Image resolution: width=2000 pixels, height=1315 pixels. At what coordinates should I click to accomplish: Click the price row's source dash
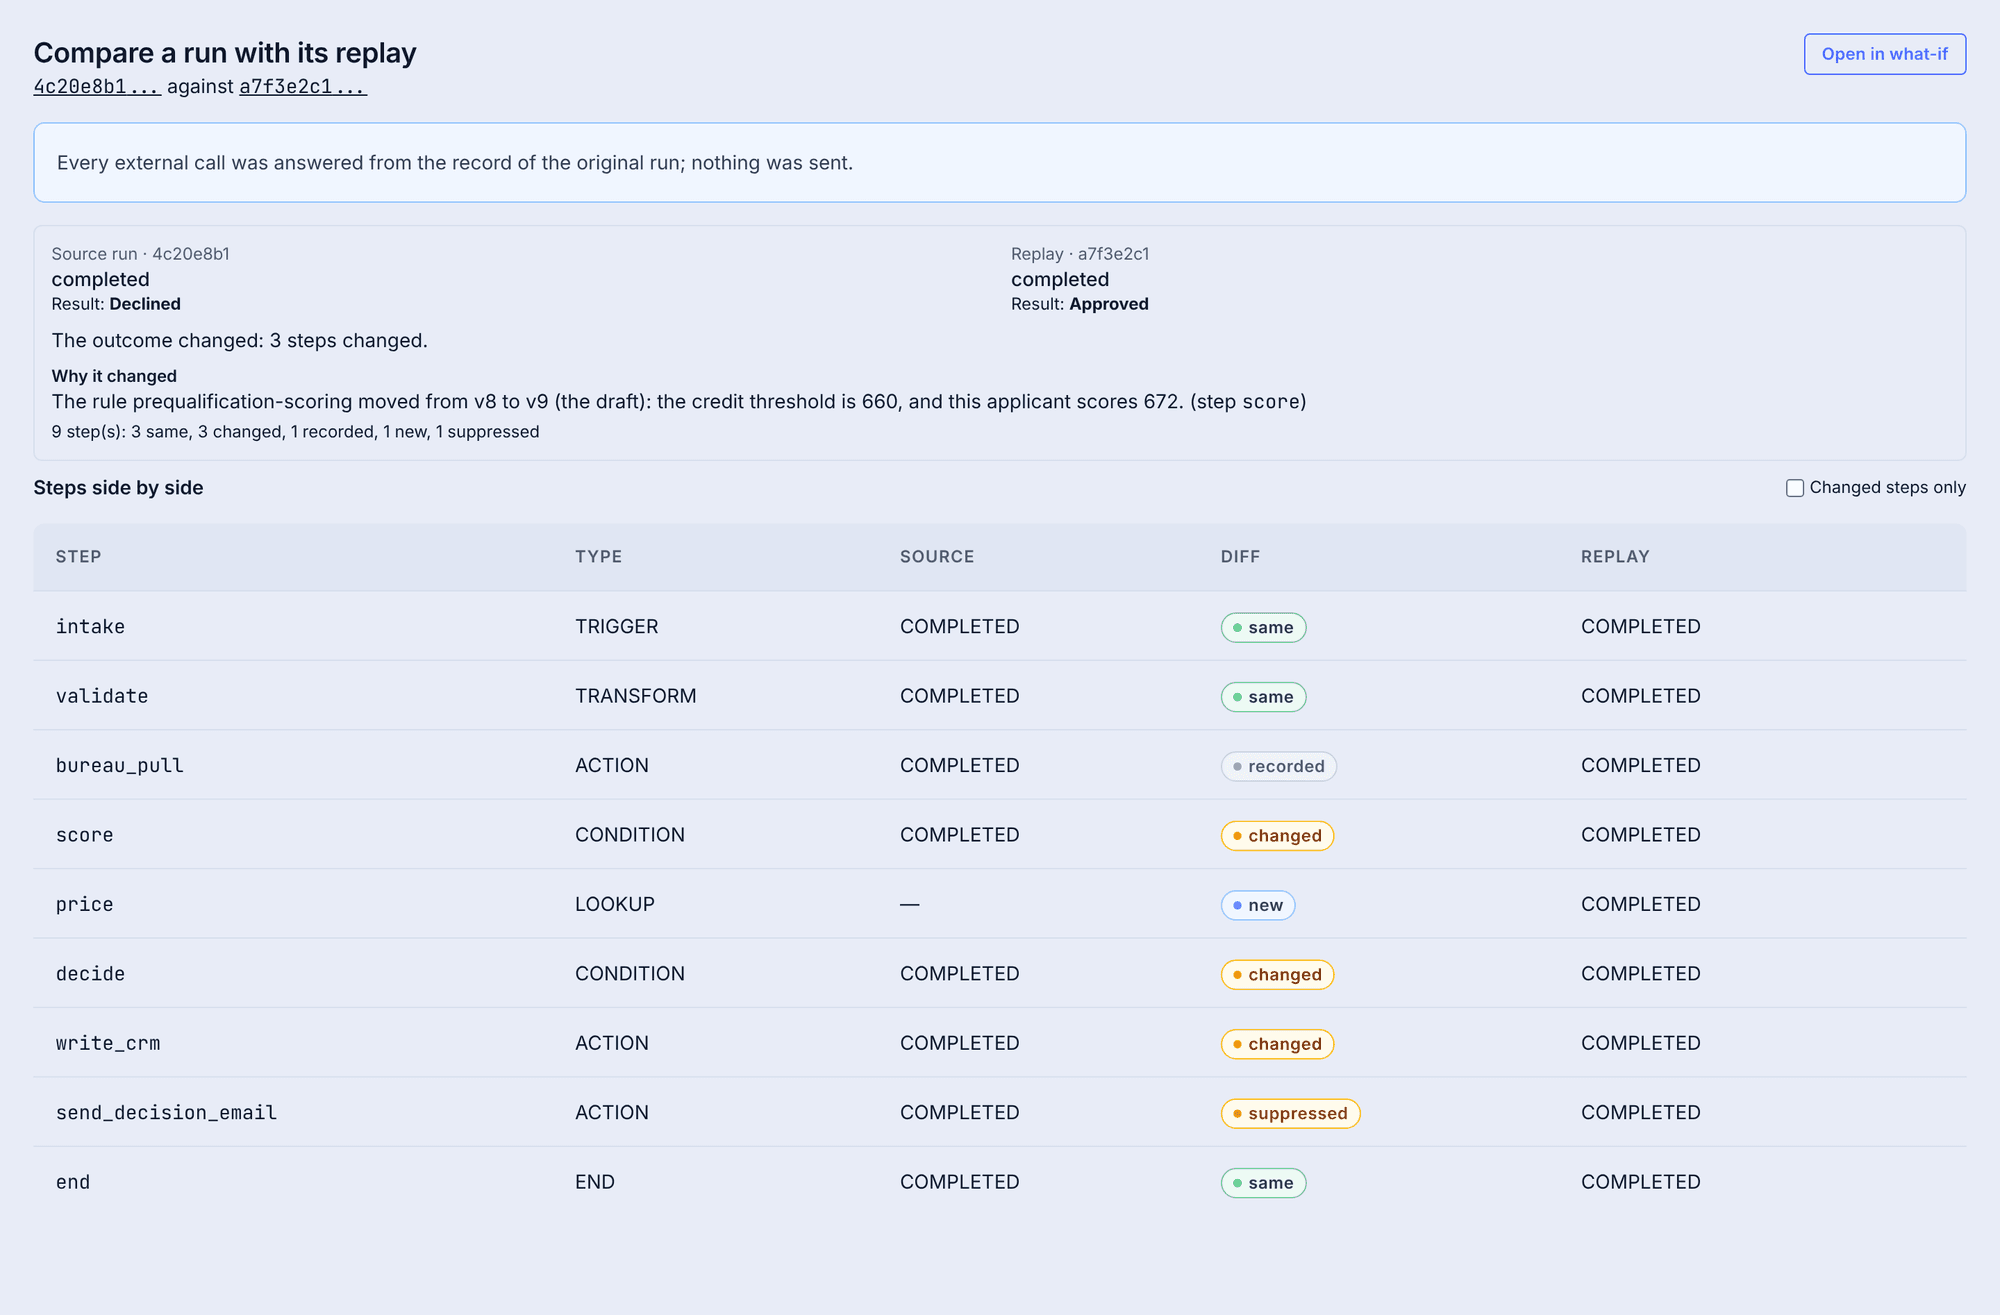[909, 904]
